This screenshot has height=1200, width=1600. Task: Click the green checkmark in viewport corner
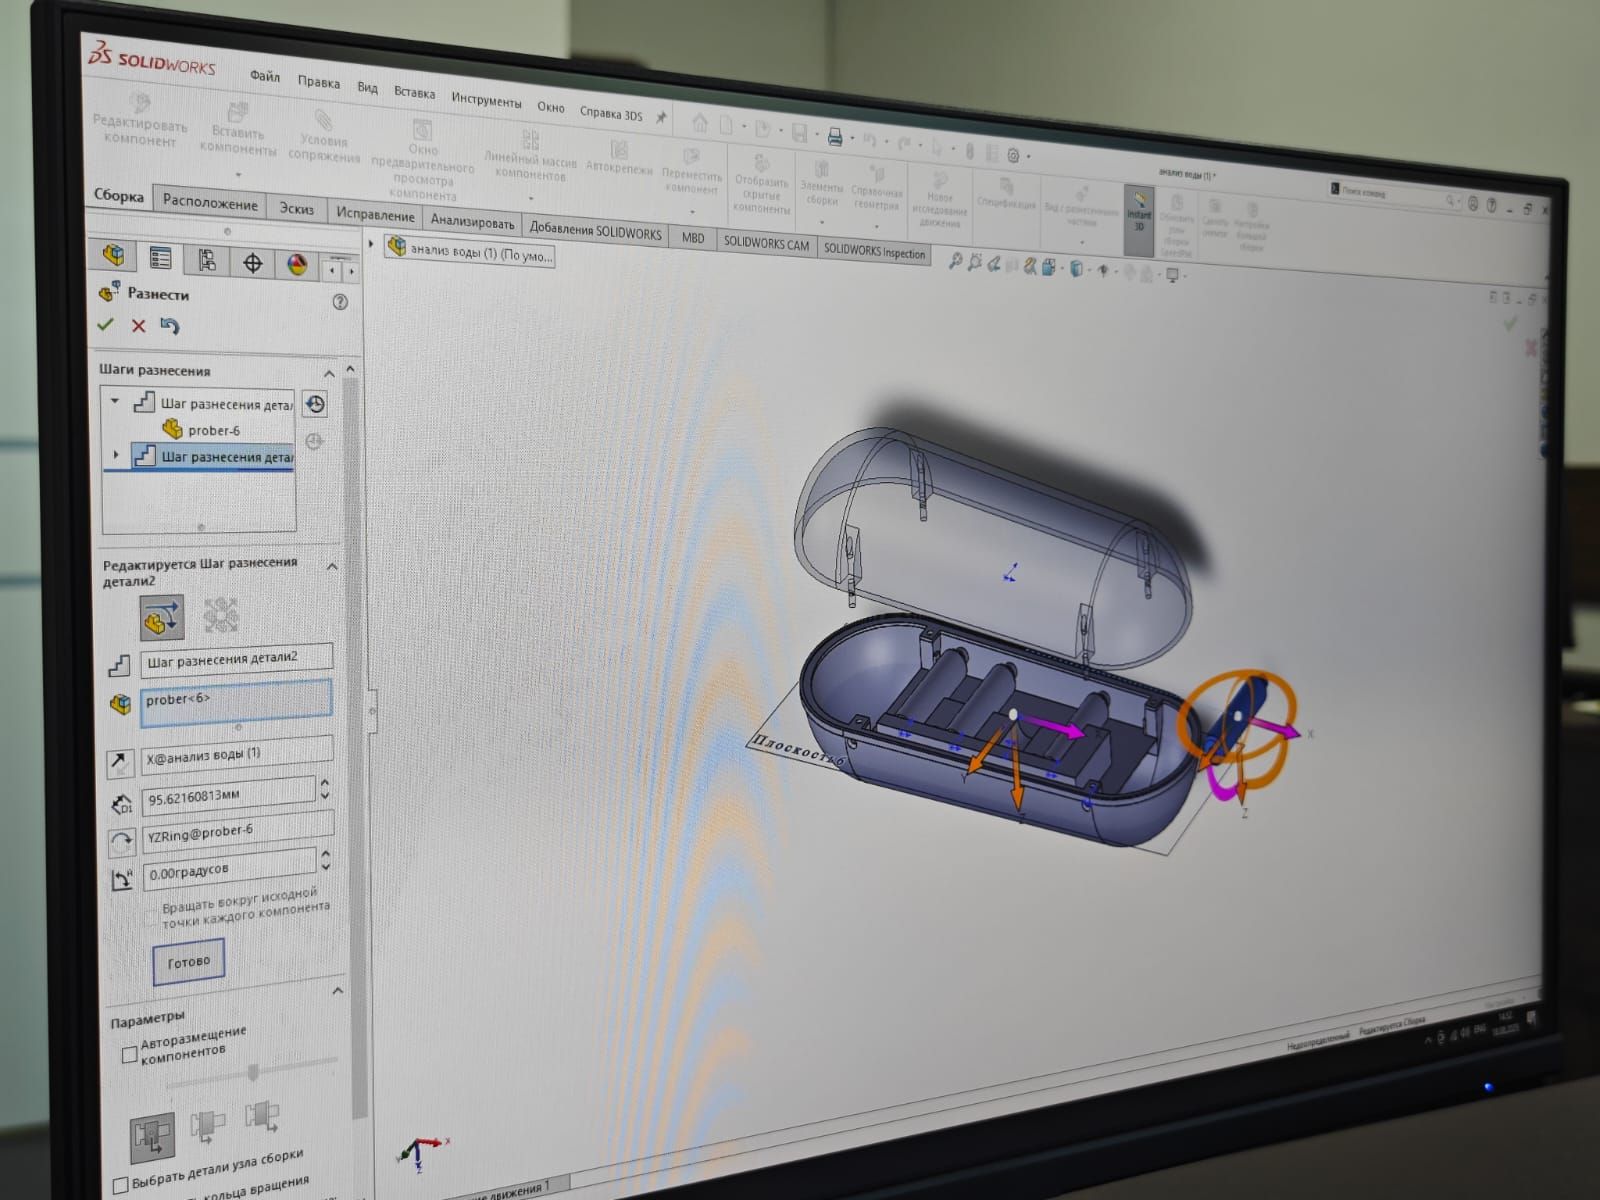pos(1510,323)
